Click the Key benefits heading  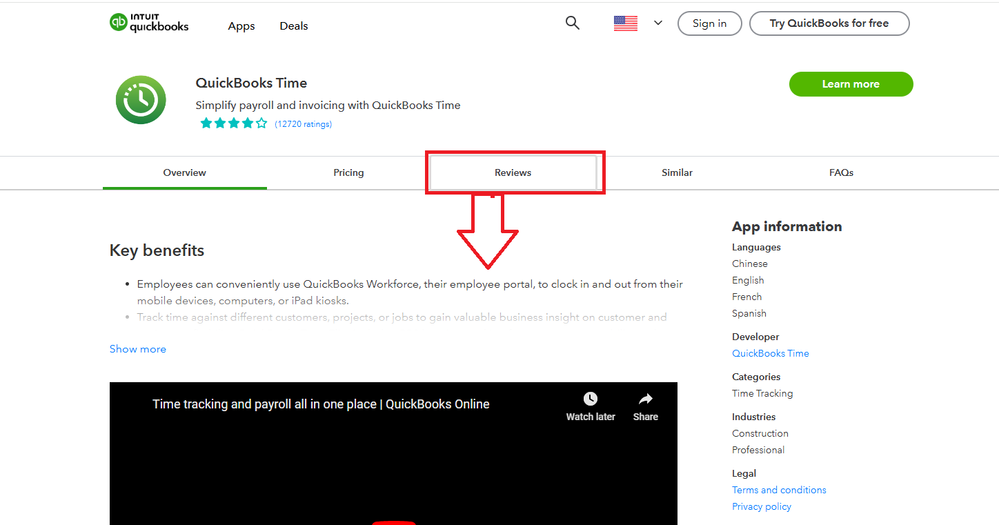point(157,250)
